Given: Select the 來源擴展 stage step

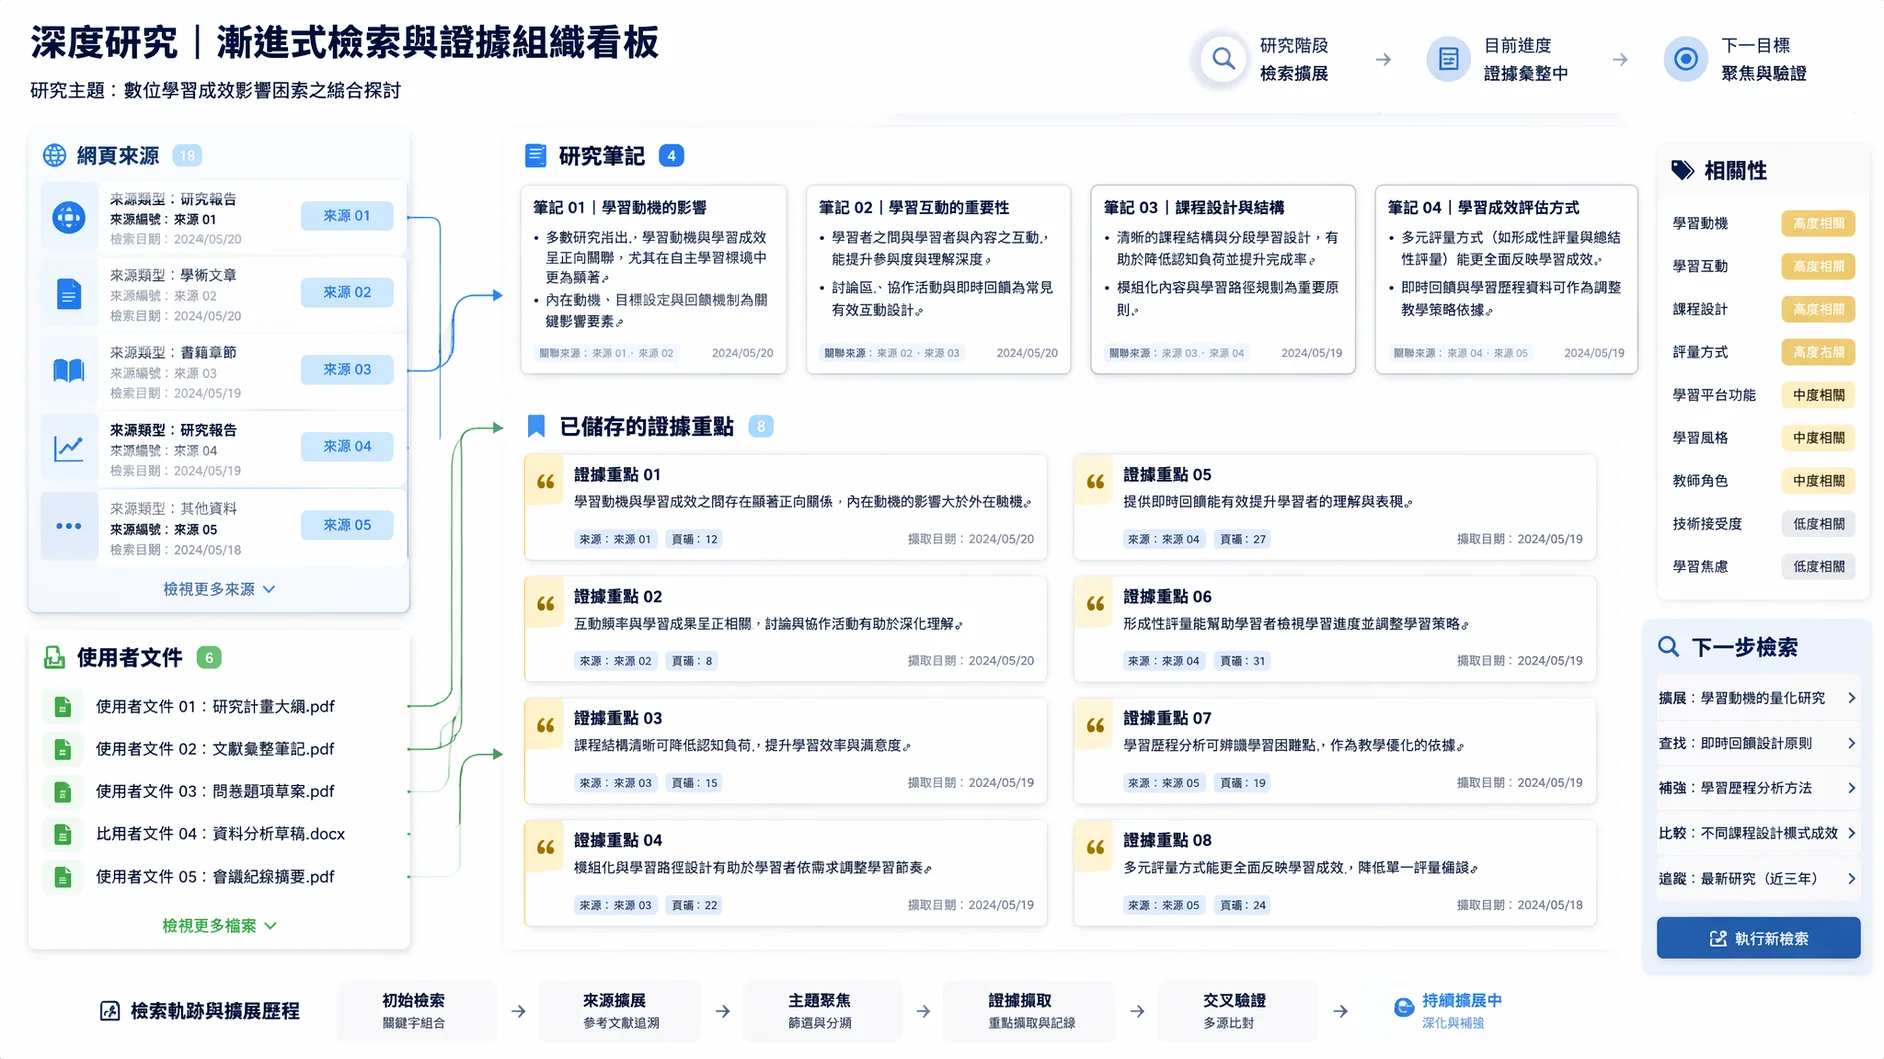Looking at the screenshot, I should [620, 1011].
